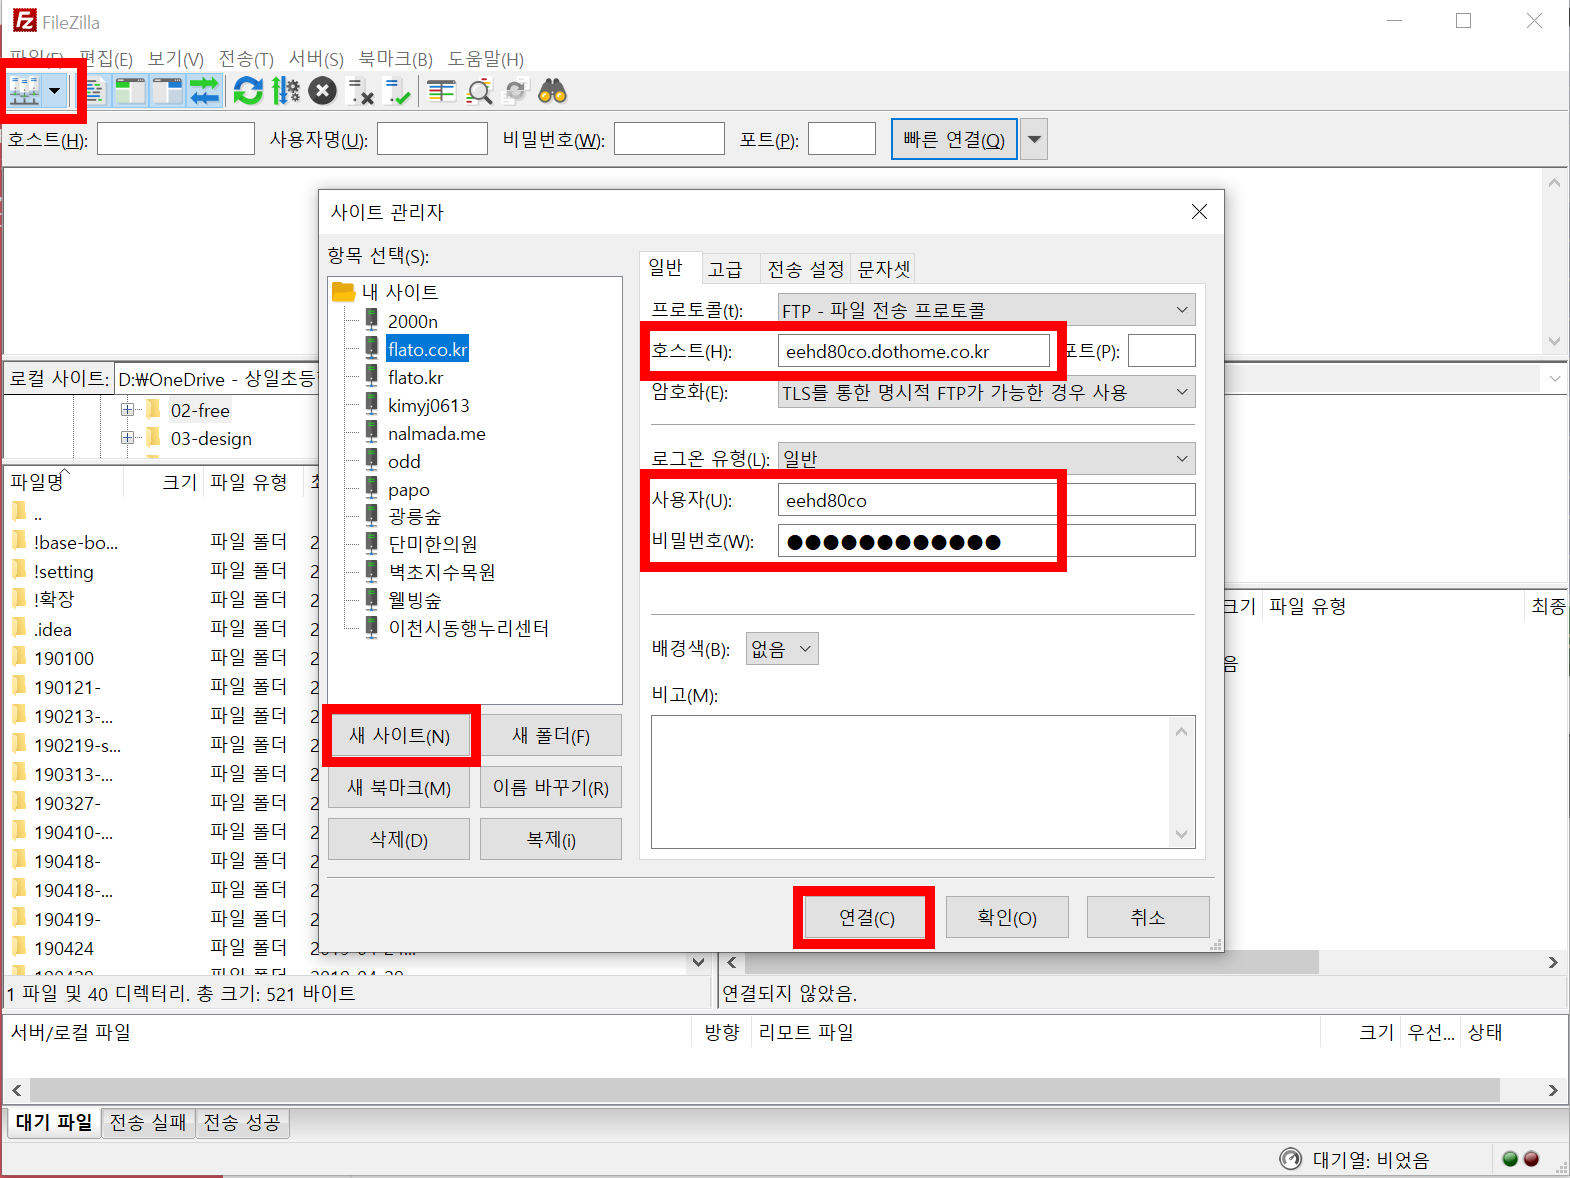Viewport: 1570px width, 1178px height.
Task: Click the disconnect from server icon
Action: coord(360,91)
